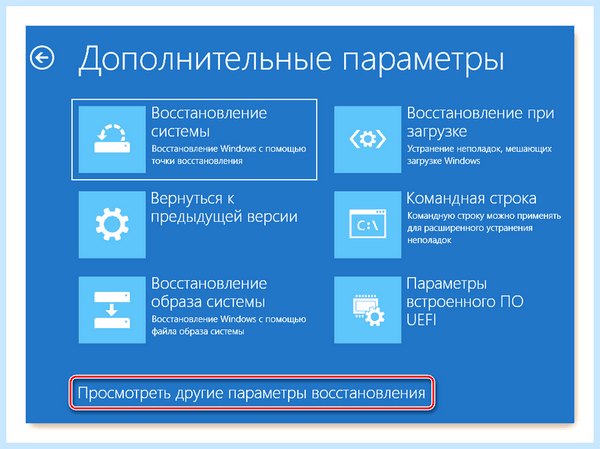This screenshot has width=600, height=449.
Task: Open 'Восстановление системы' heading
Action: coord(209,122)
